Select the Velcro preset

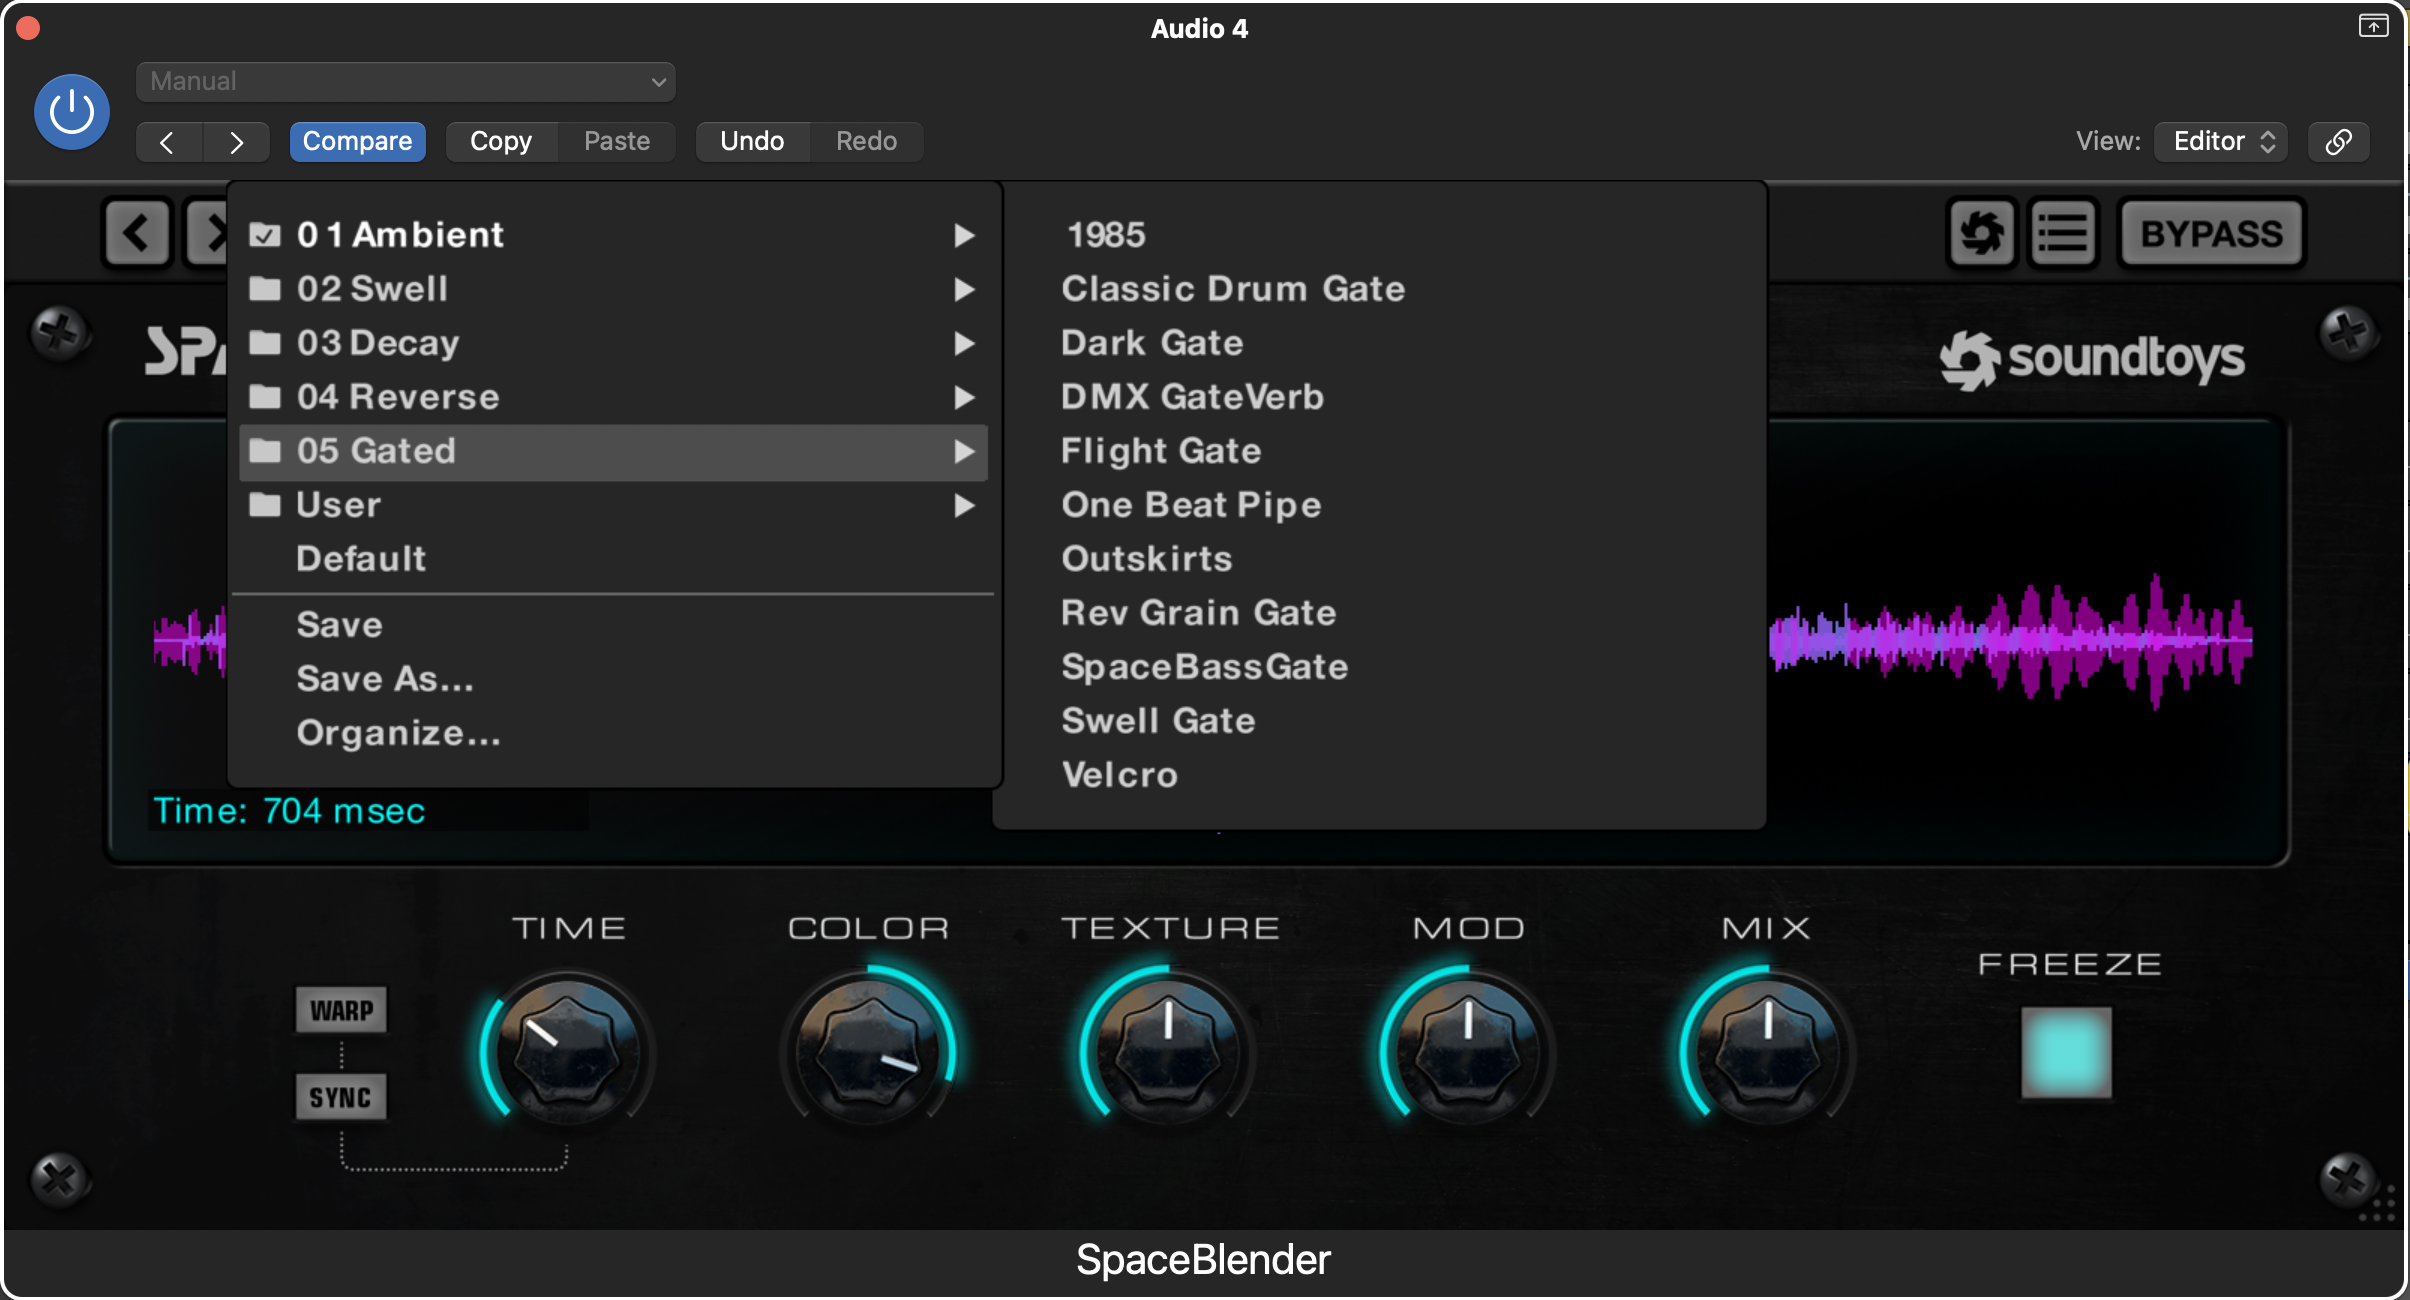pyautogui.click(x=1120, y=775)
